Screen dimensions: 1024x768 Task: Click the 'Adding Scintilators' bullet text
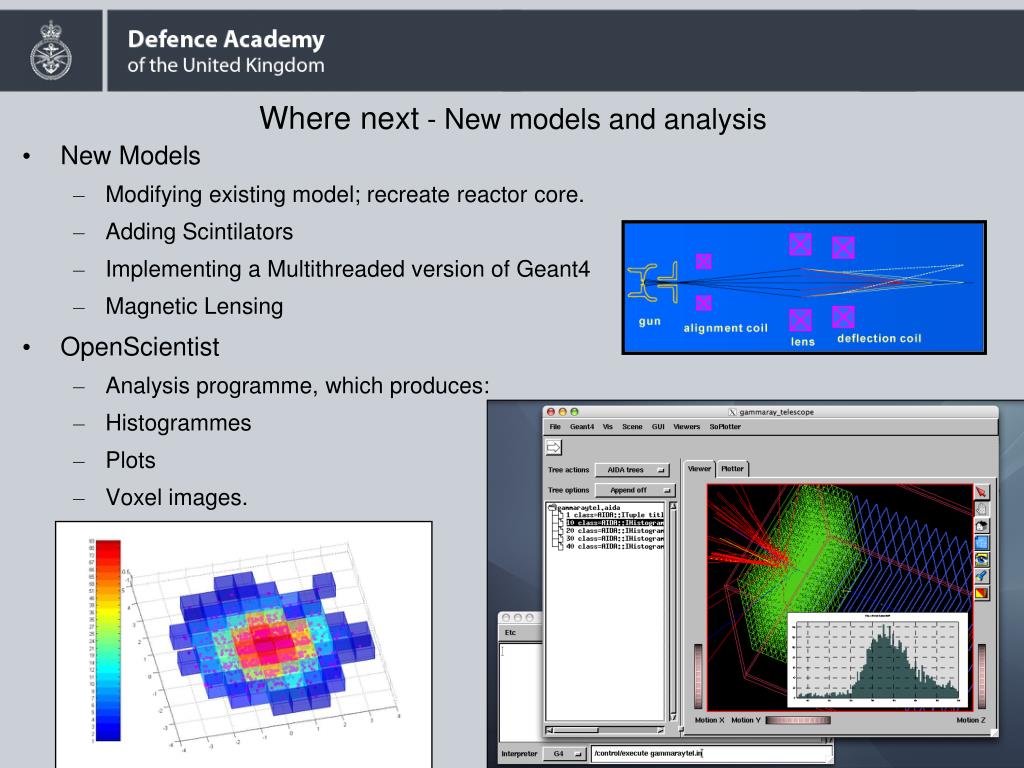199,232
